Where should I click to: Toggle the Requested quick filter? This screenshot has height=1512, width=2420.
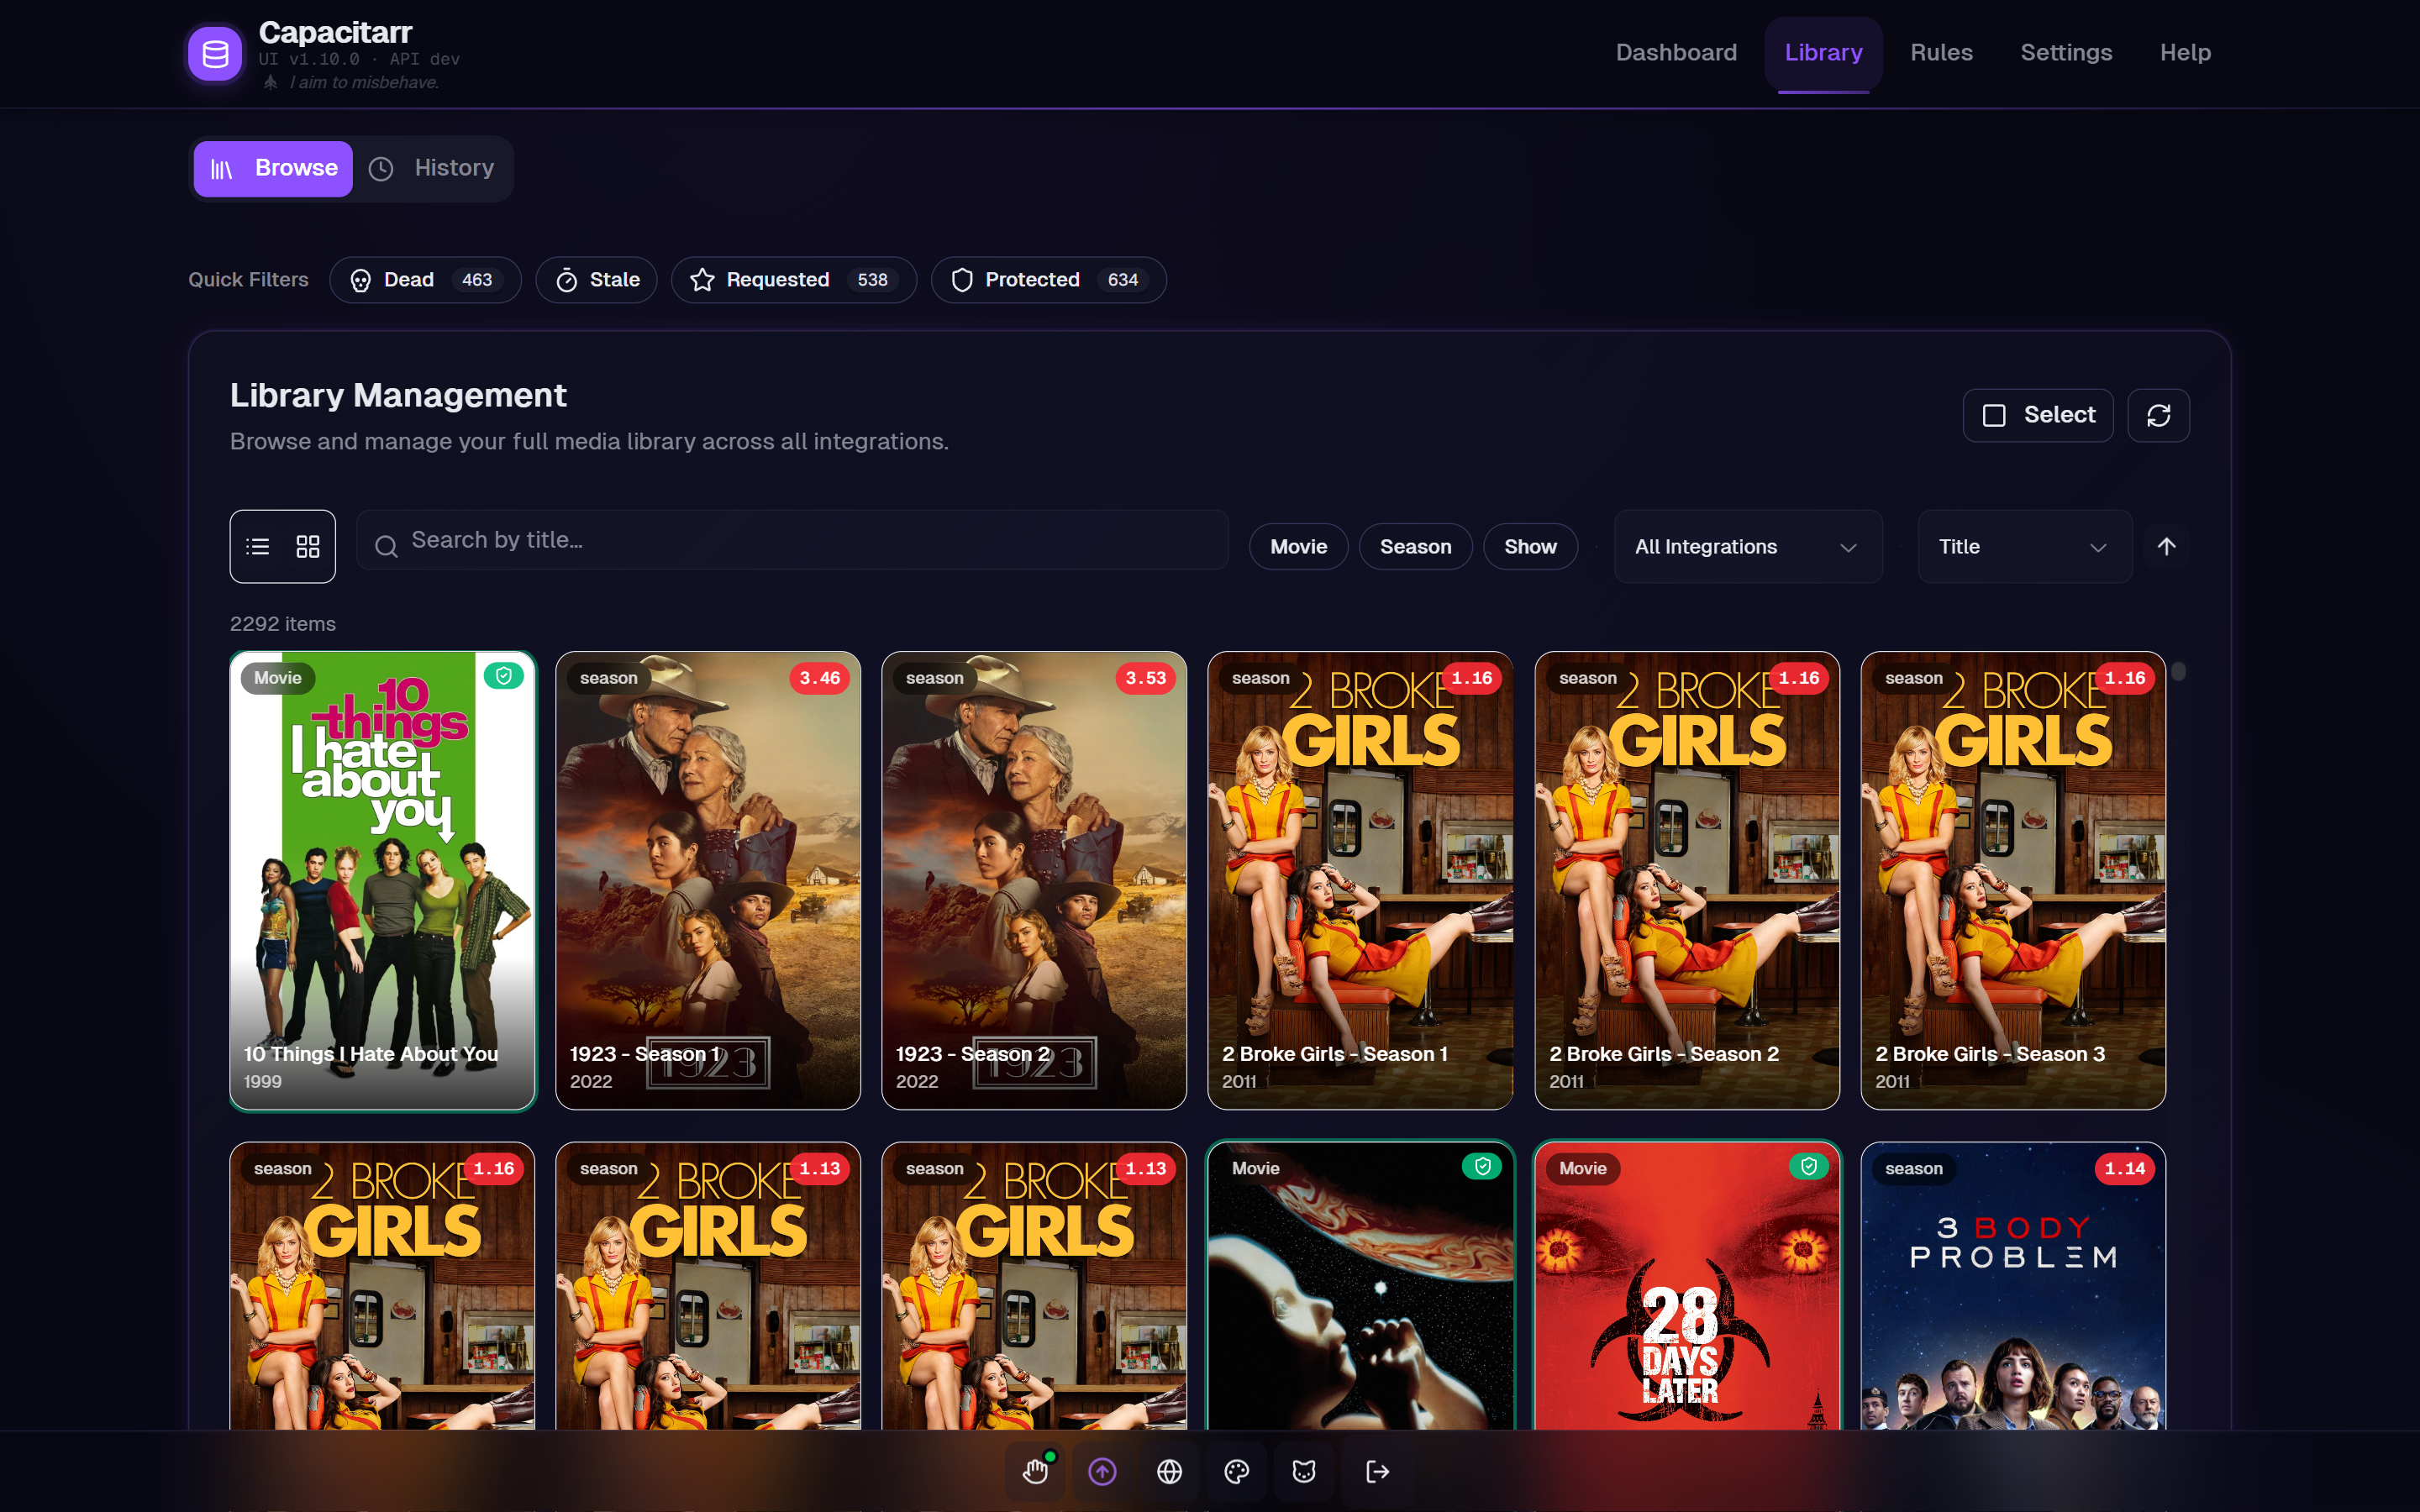794,280
